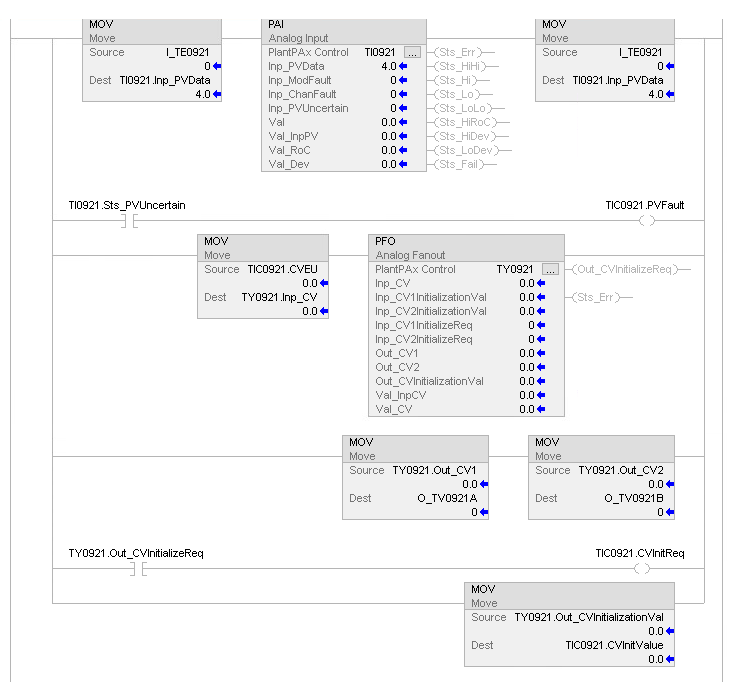Select the TIC0921.CVInitValue destination tag
The image size is (733, 682).
(x=615, y=645)
